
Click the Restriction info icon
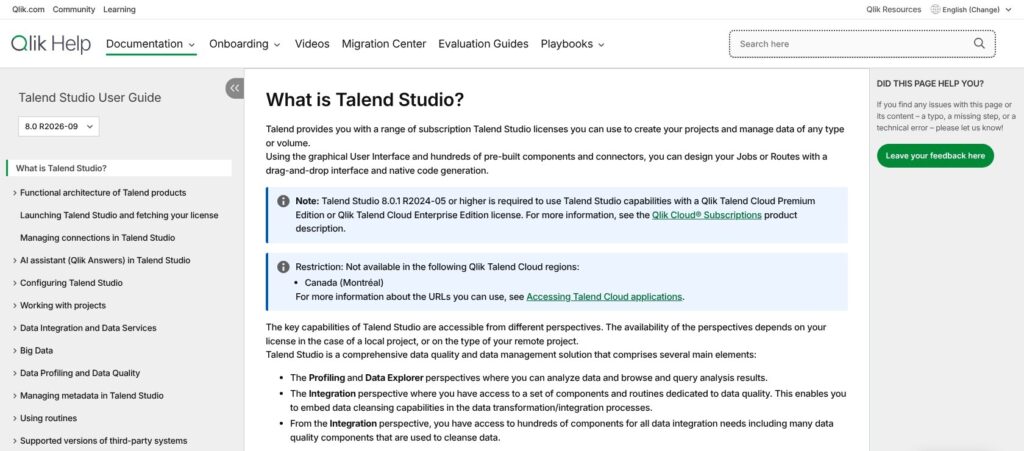coord(283,267)
